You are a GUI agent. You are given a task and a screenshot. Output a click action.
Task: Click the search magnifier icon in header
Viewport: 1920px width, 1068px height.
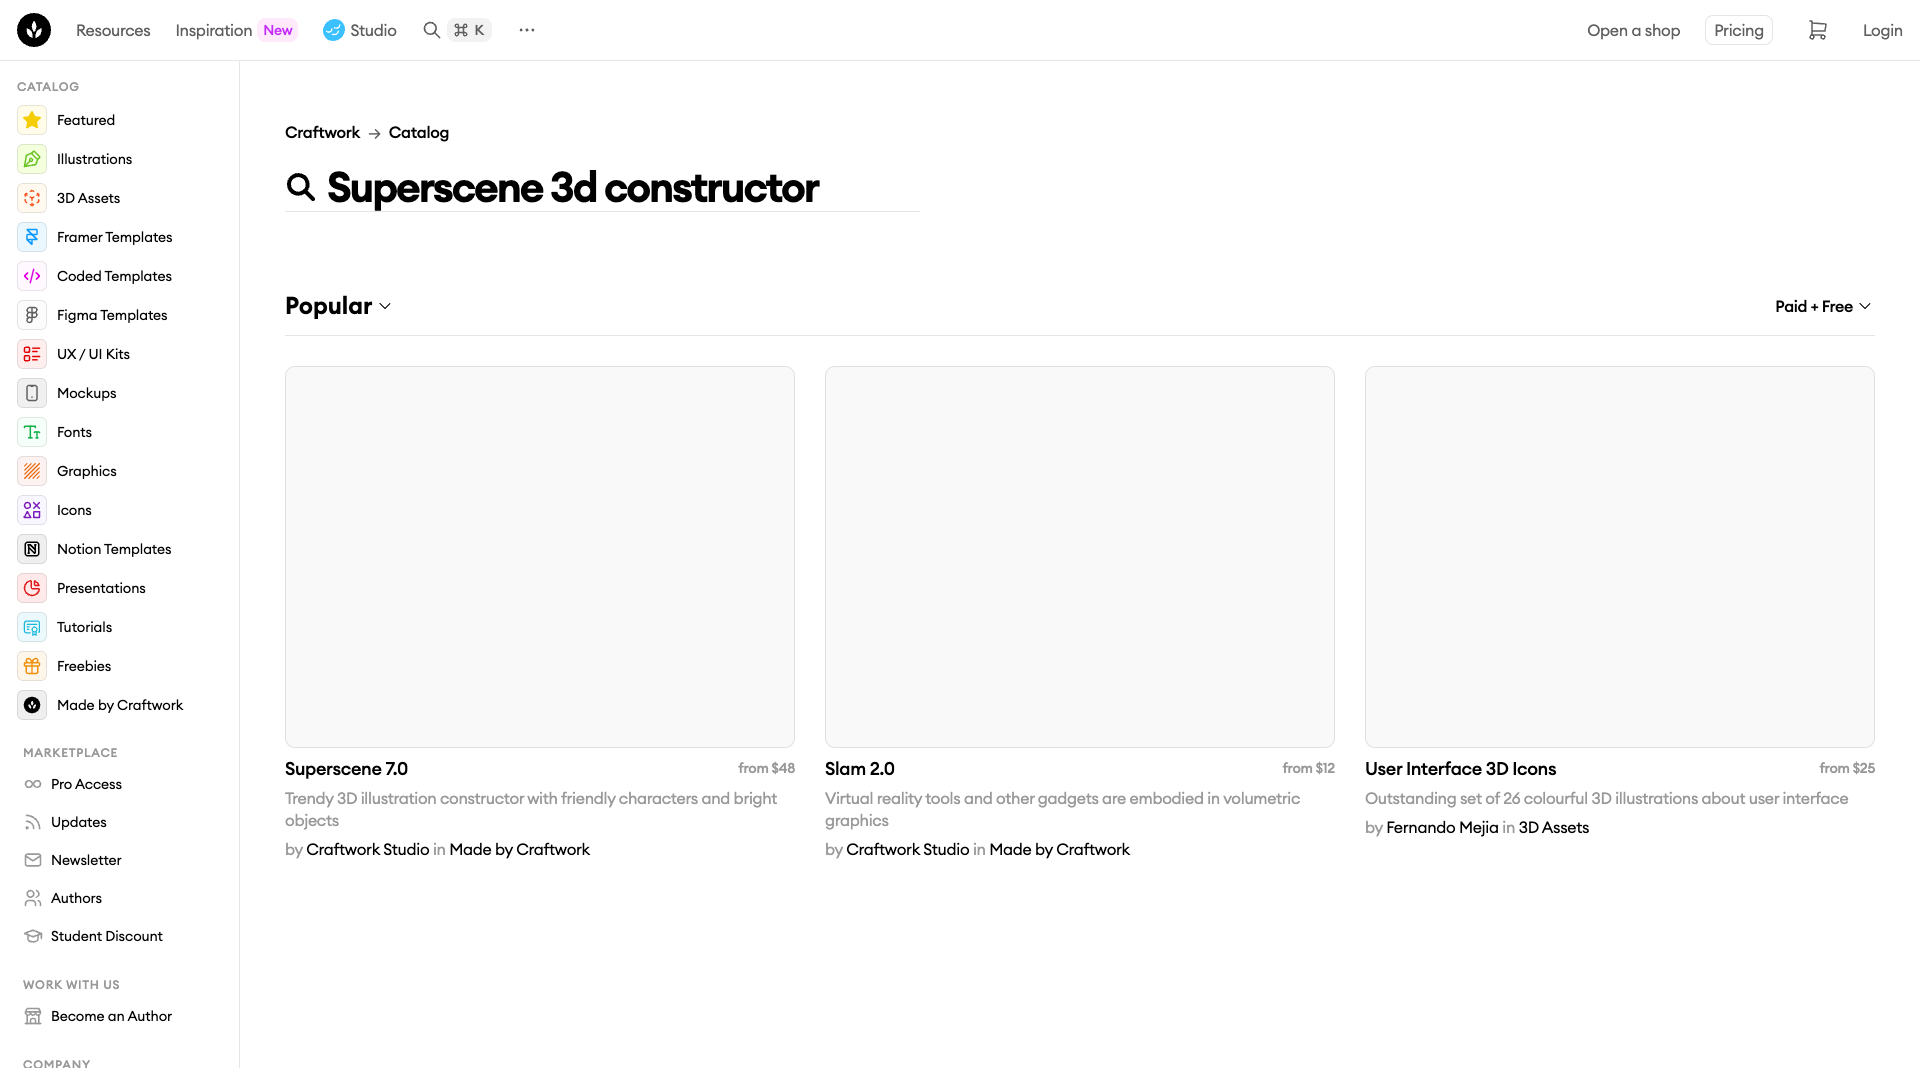tap(432, 30)
